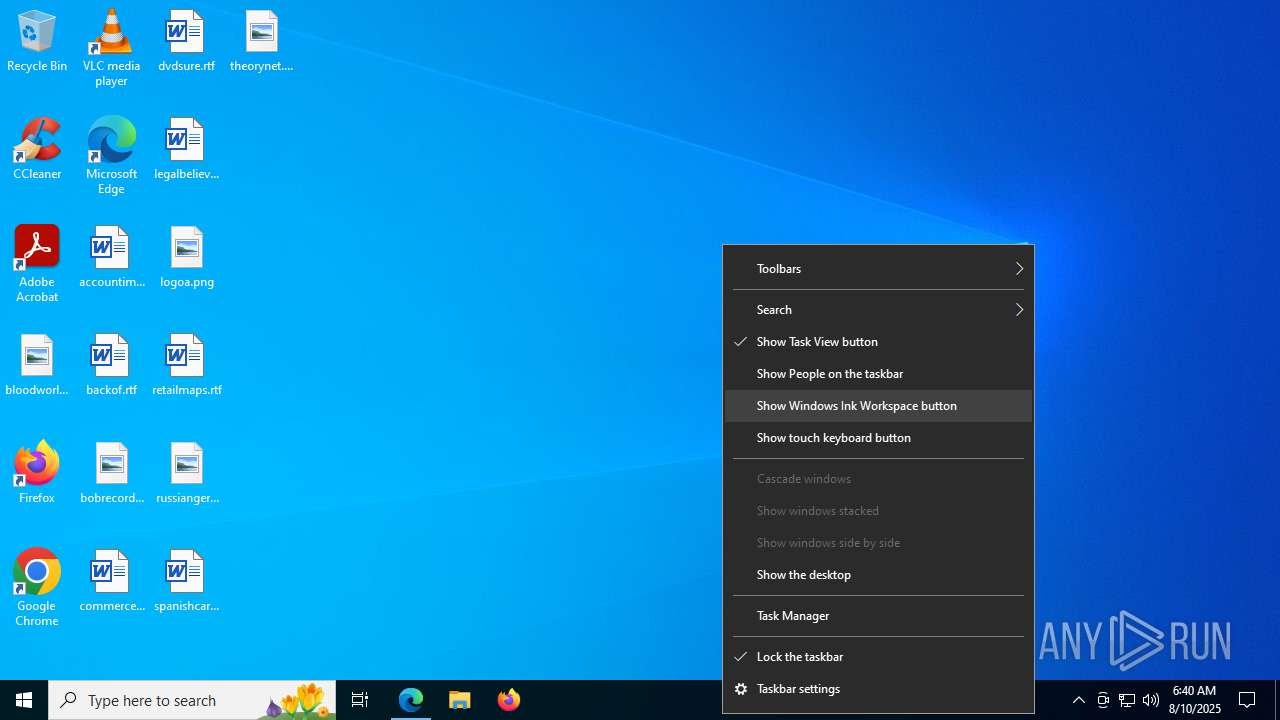Select the bobrecord file icon
Screen dimensions: 1280x720
(x=111, y=473)
